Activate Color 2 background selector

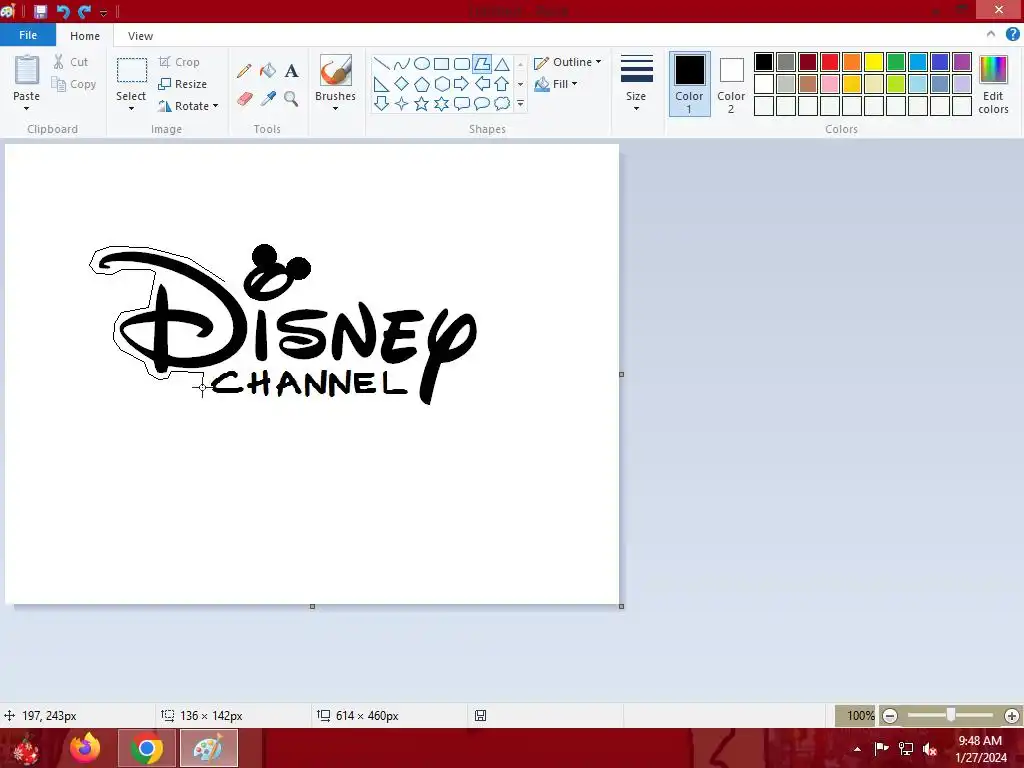(731, 84)
